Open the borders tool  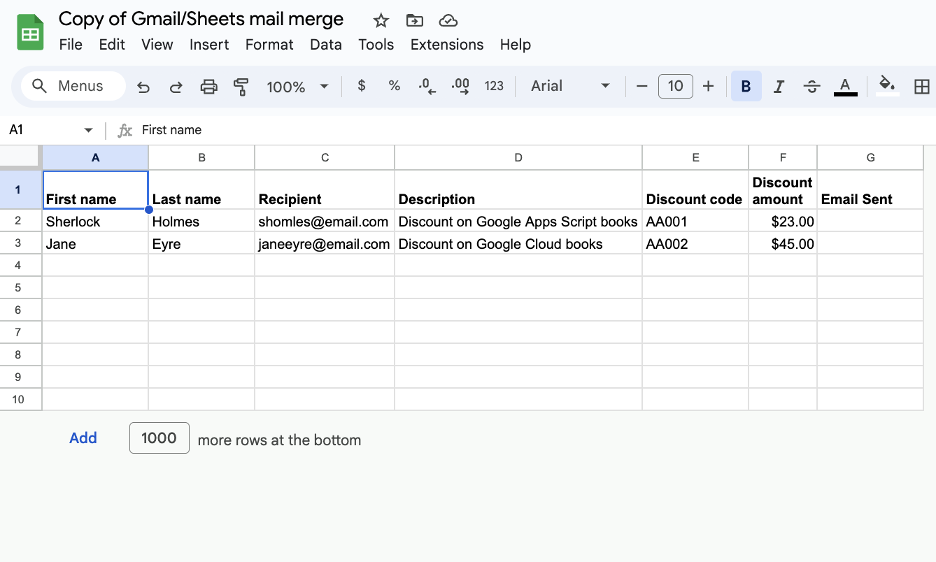pyautogui.click(x=922, y=87)
